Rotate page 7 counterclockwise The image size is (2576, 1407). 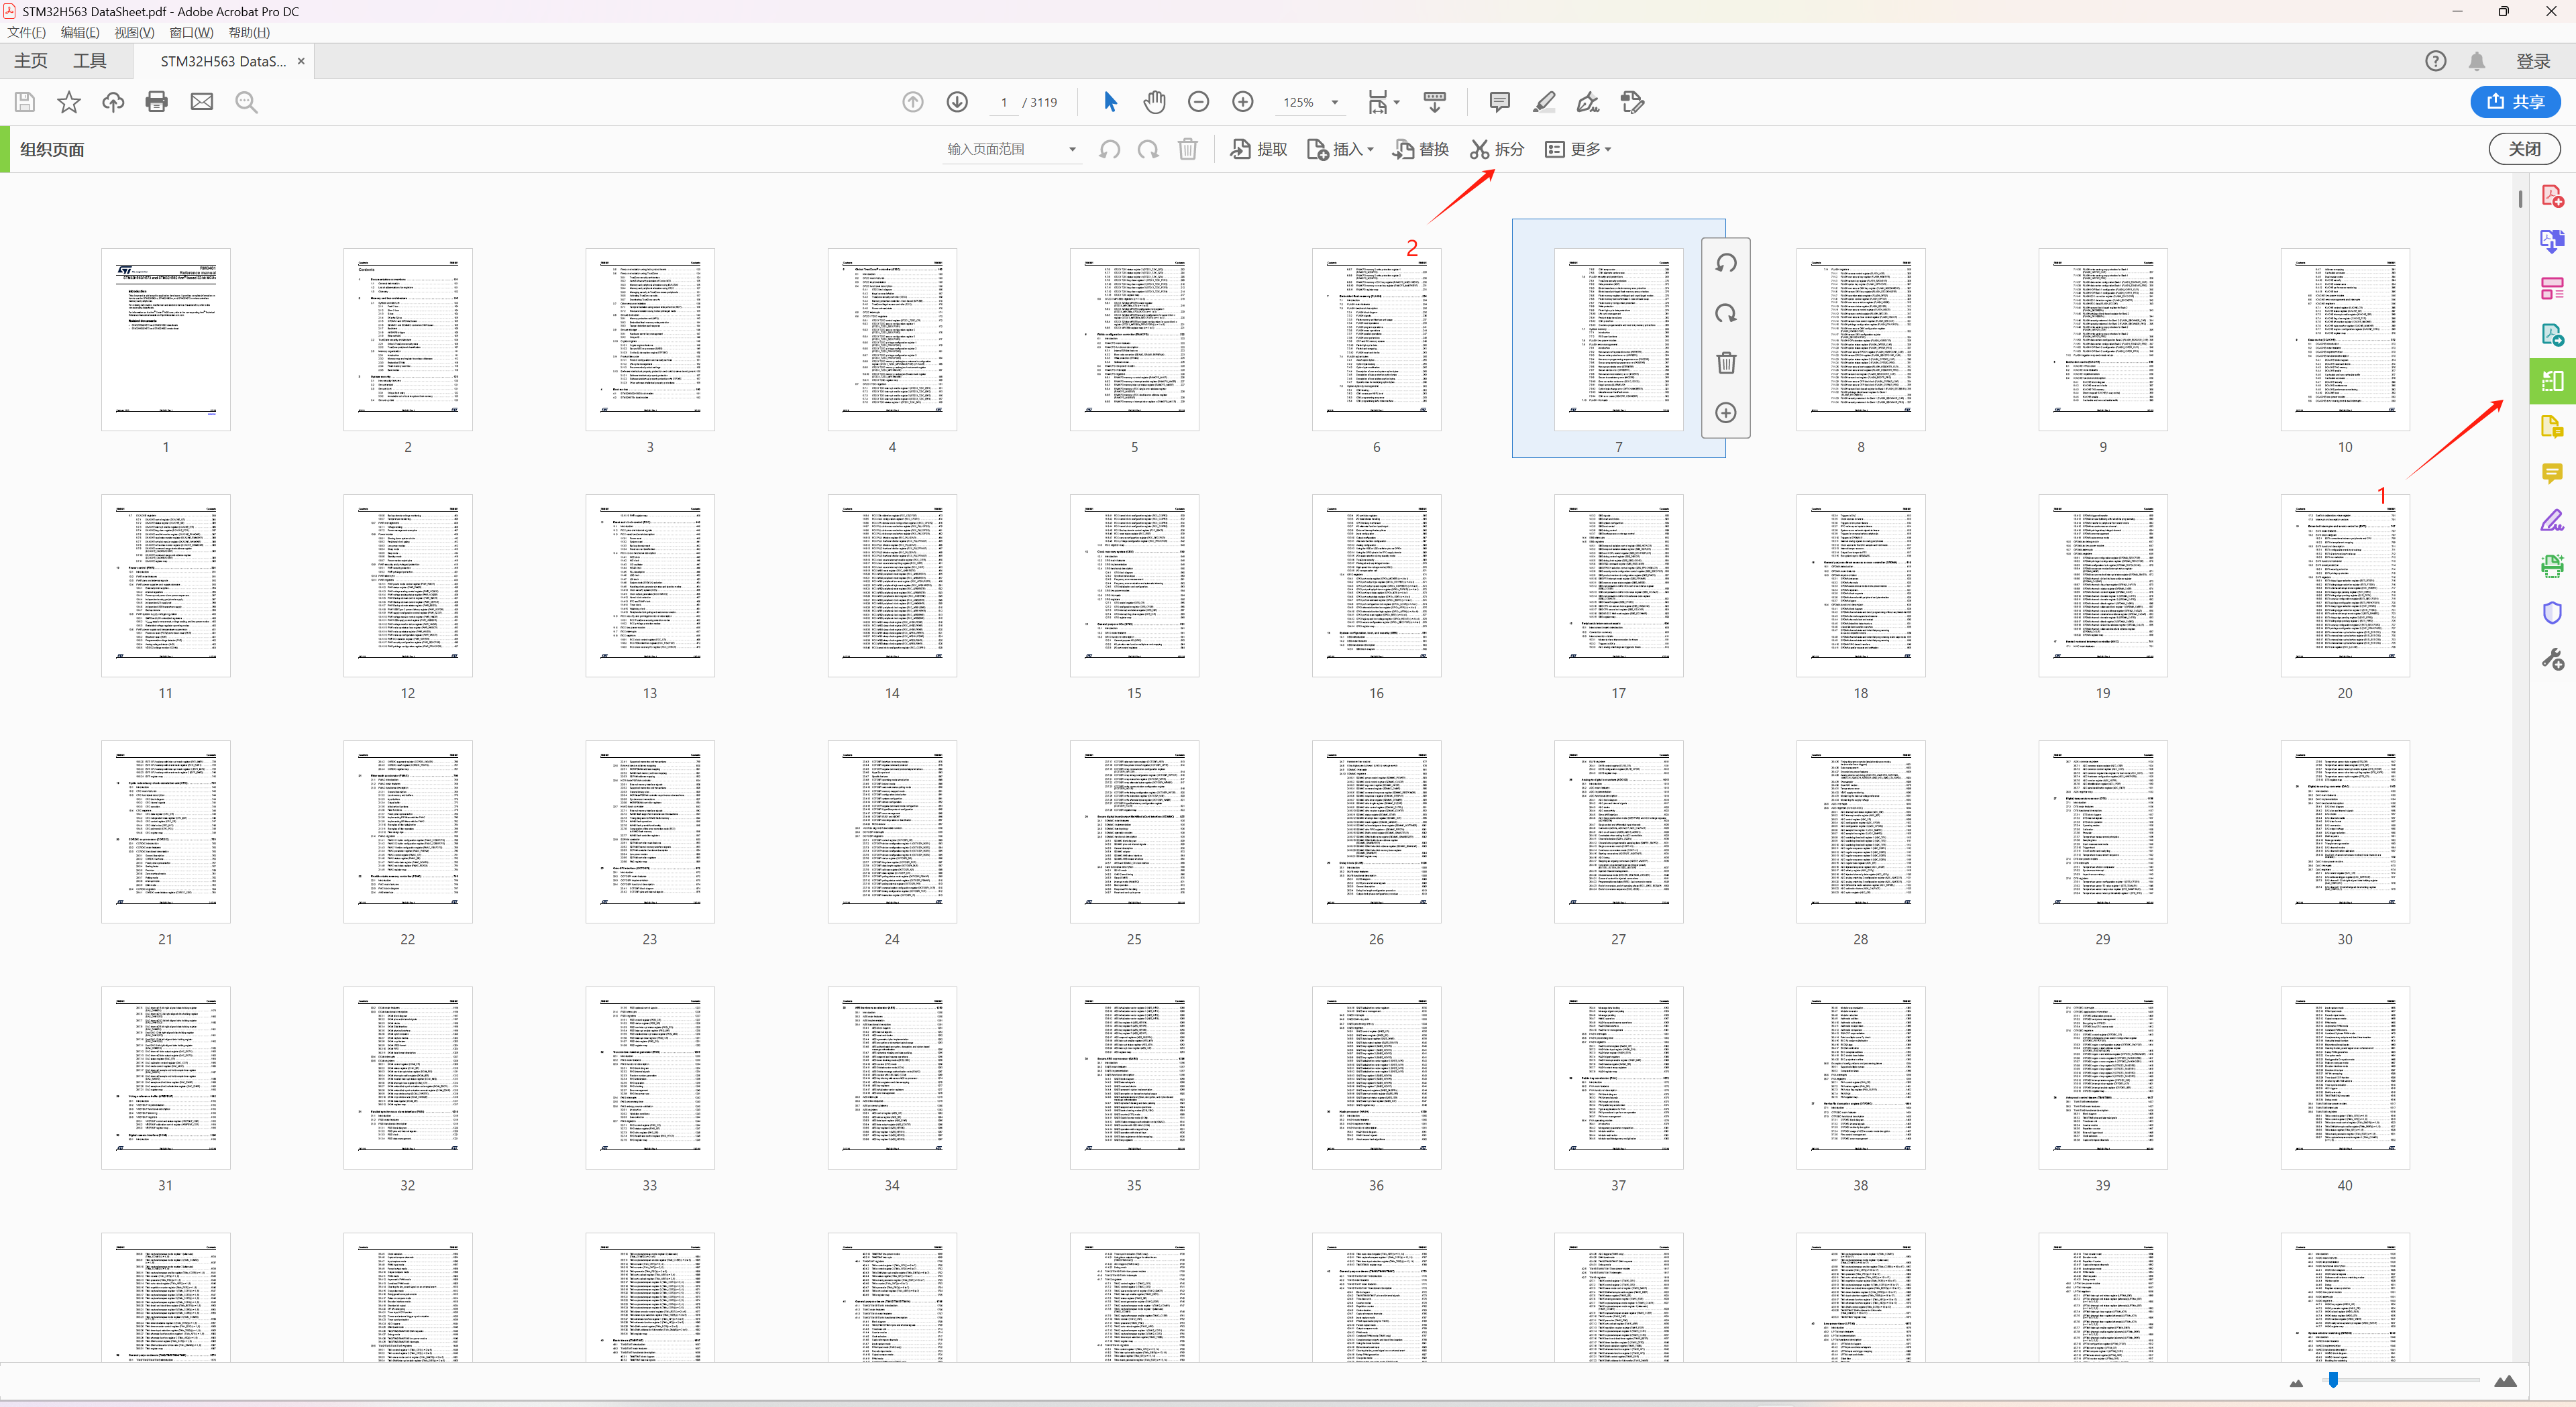1726,263
